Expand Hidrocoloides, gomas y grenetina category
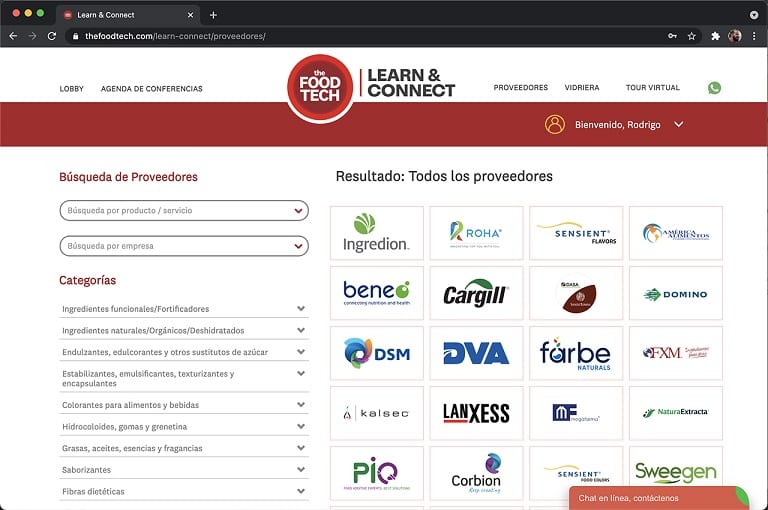This screenshot has width=768, height=510. [x=184, y=426]
